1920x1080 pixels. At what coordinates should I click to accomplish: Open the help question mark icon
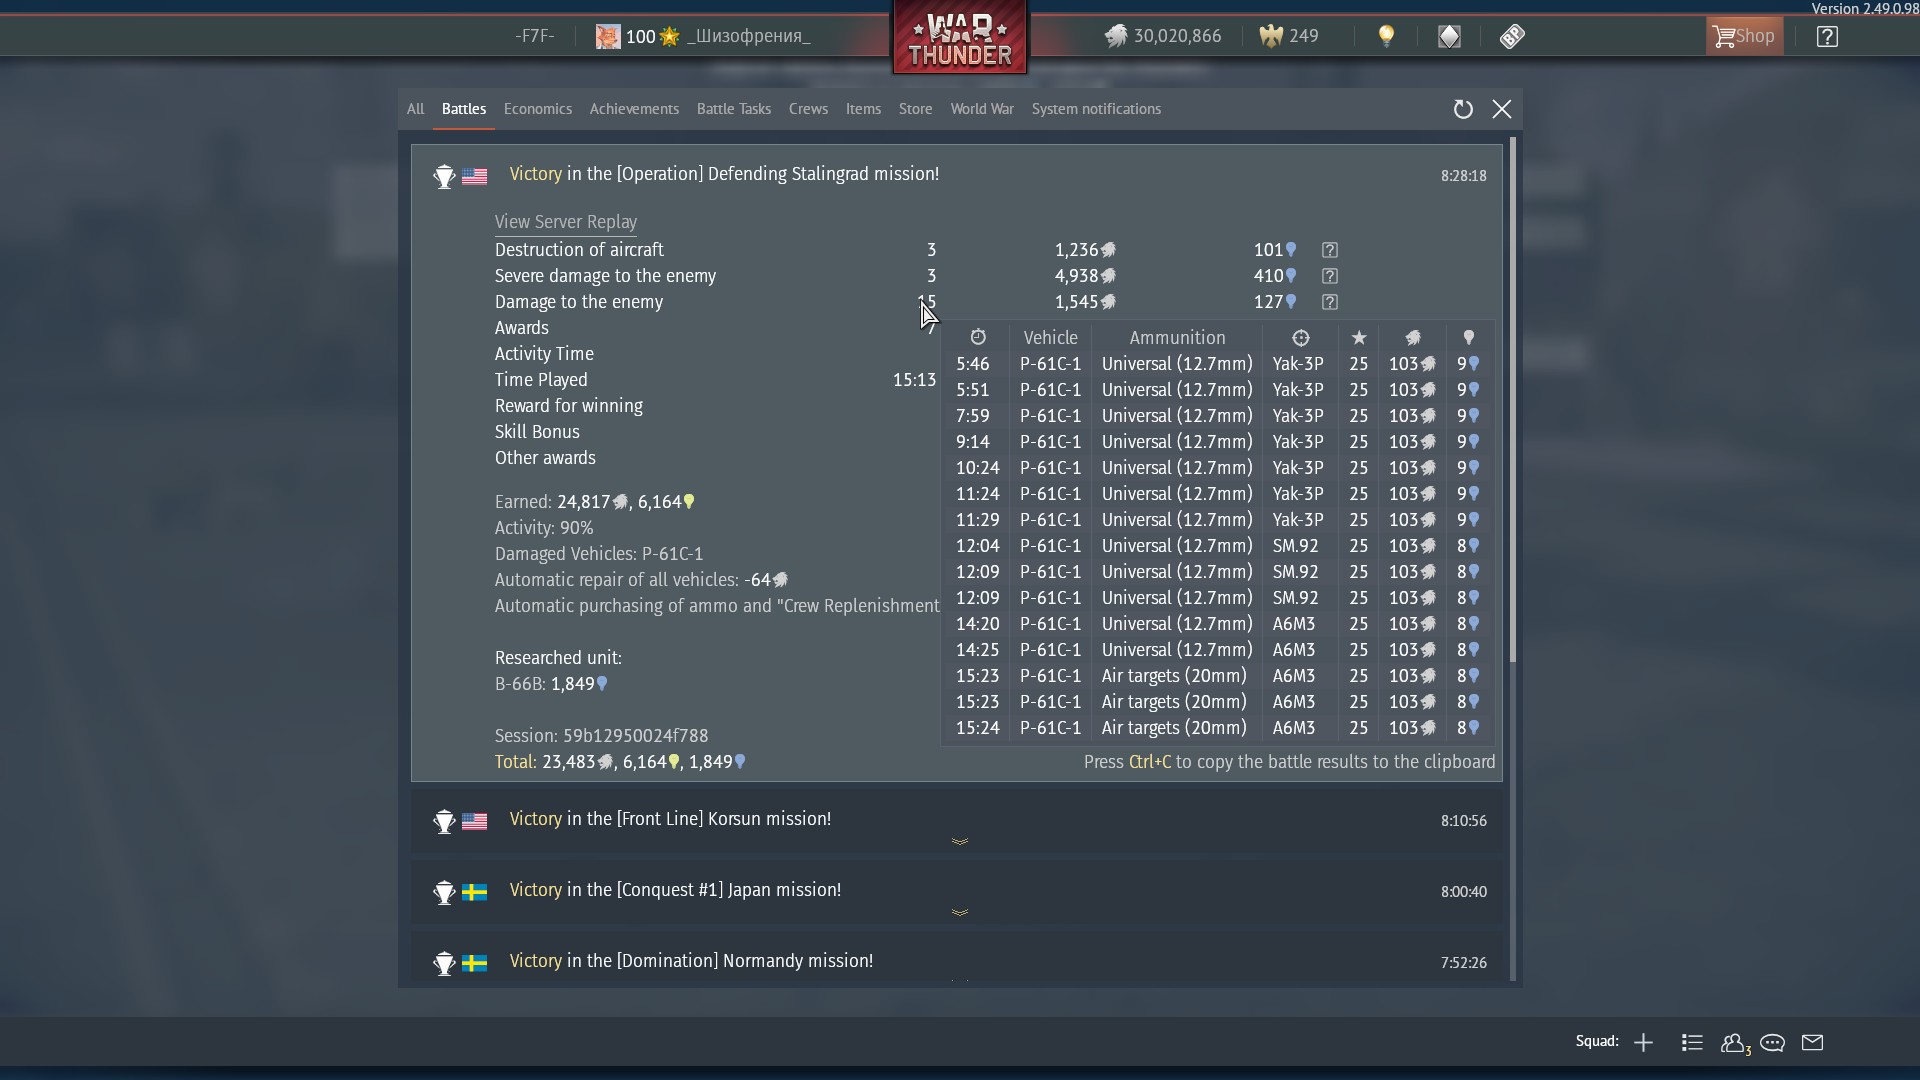(x=1827, y=37)
